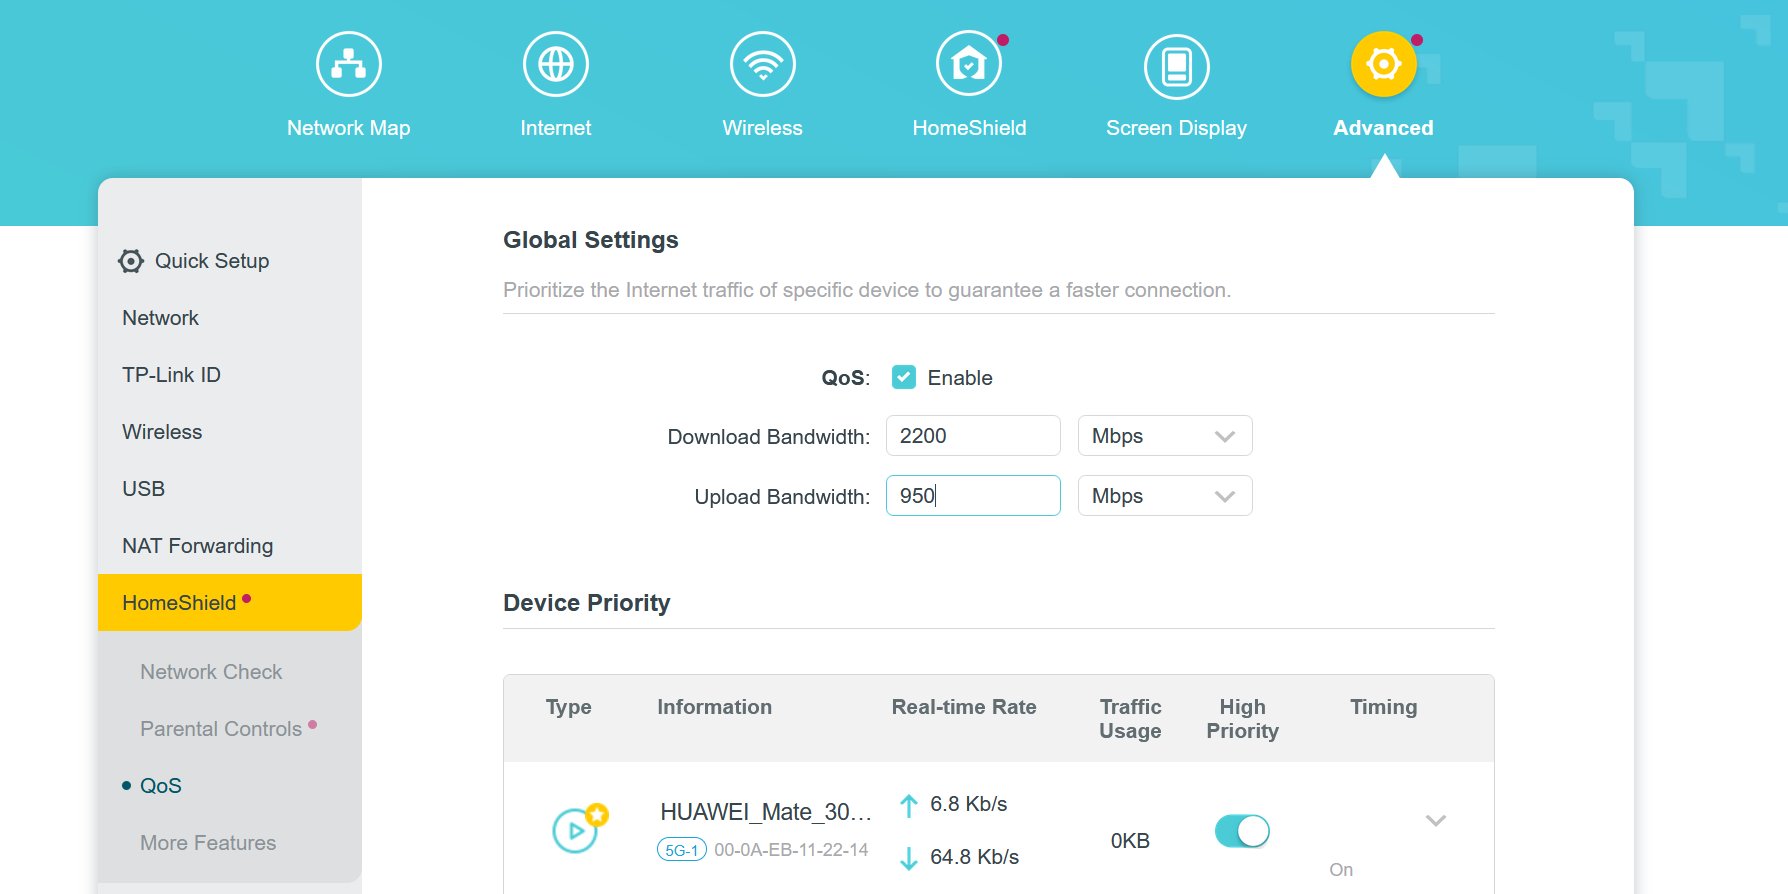Image resolution: width=1788 pixels, height=894 pixels.
Task: Click the upload arrow for HUAWEI device
Action: [x=908, y=805]
